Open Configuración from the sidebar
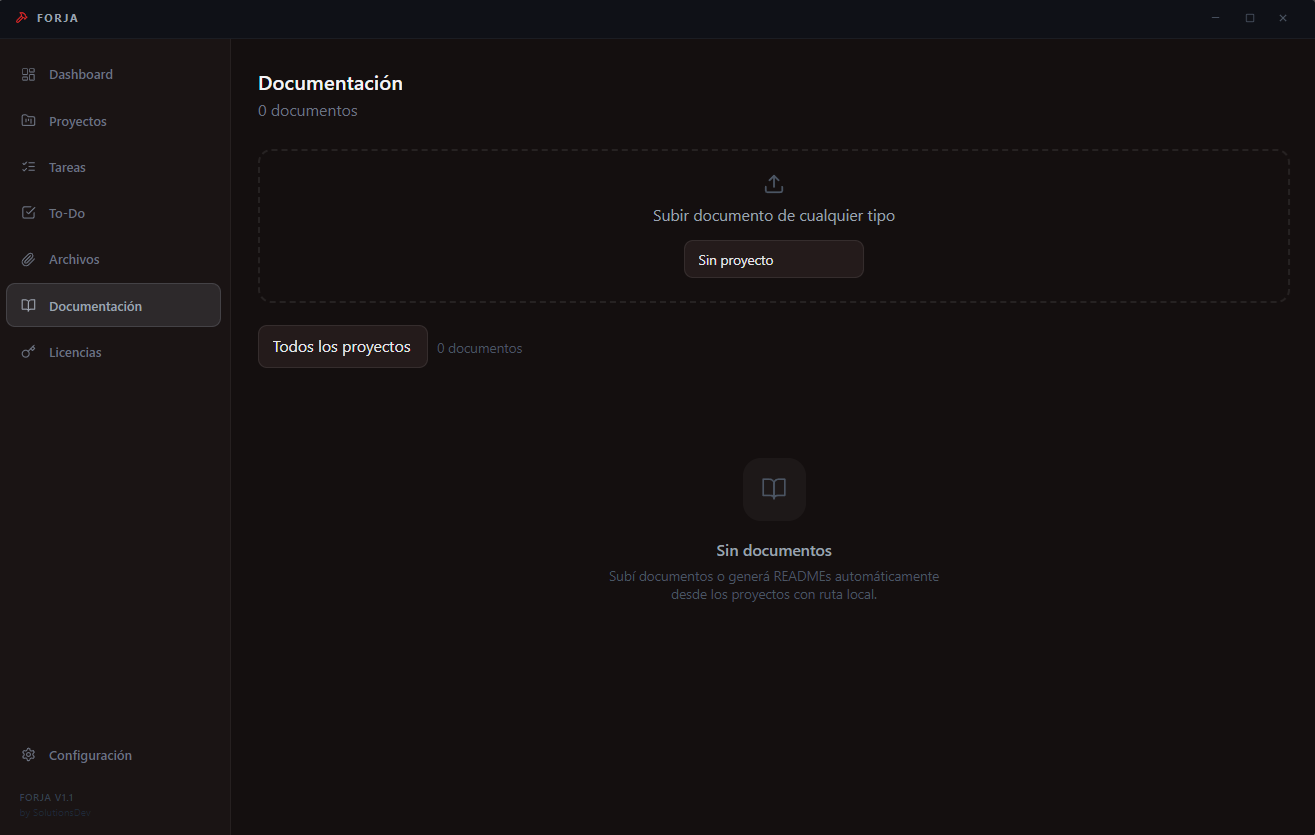1315x835 pixels. 91,755
